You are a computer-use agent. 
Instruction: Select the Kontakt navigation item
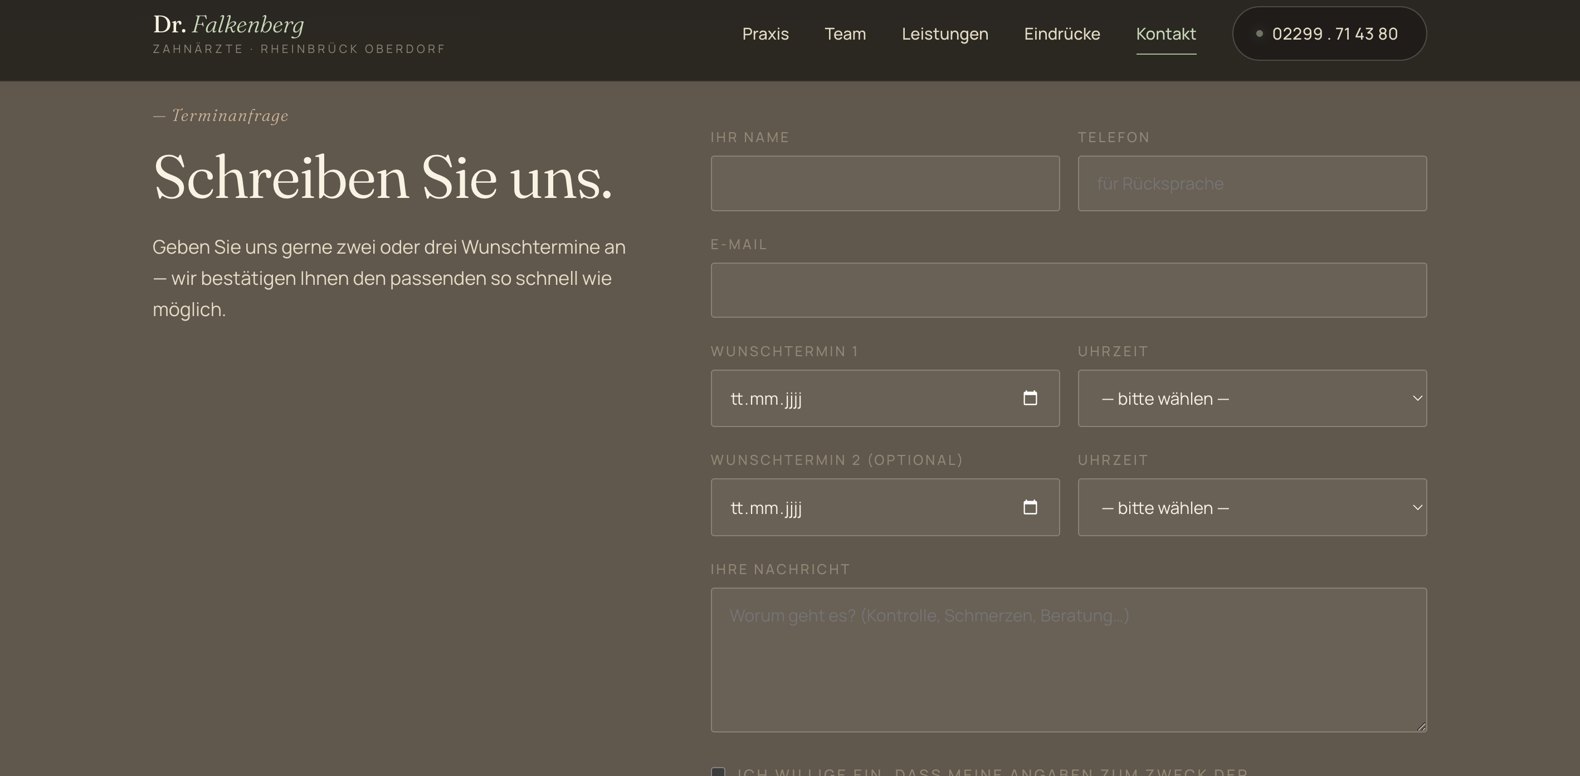(1166, 34)
